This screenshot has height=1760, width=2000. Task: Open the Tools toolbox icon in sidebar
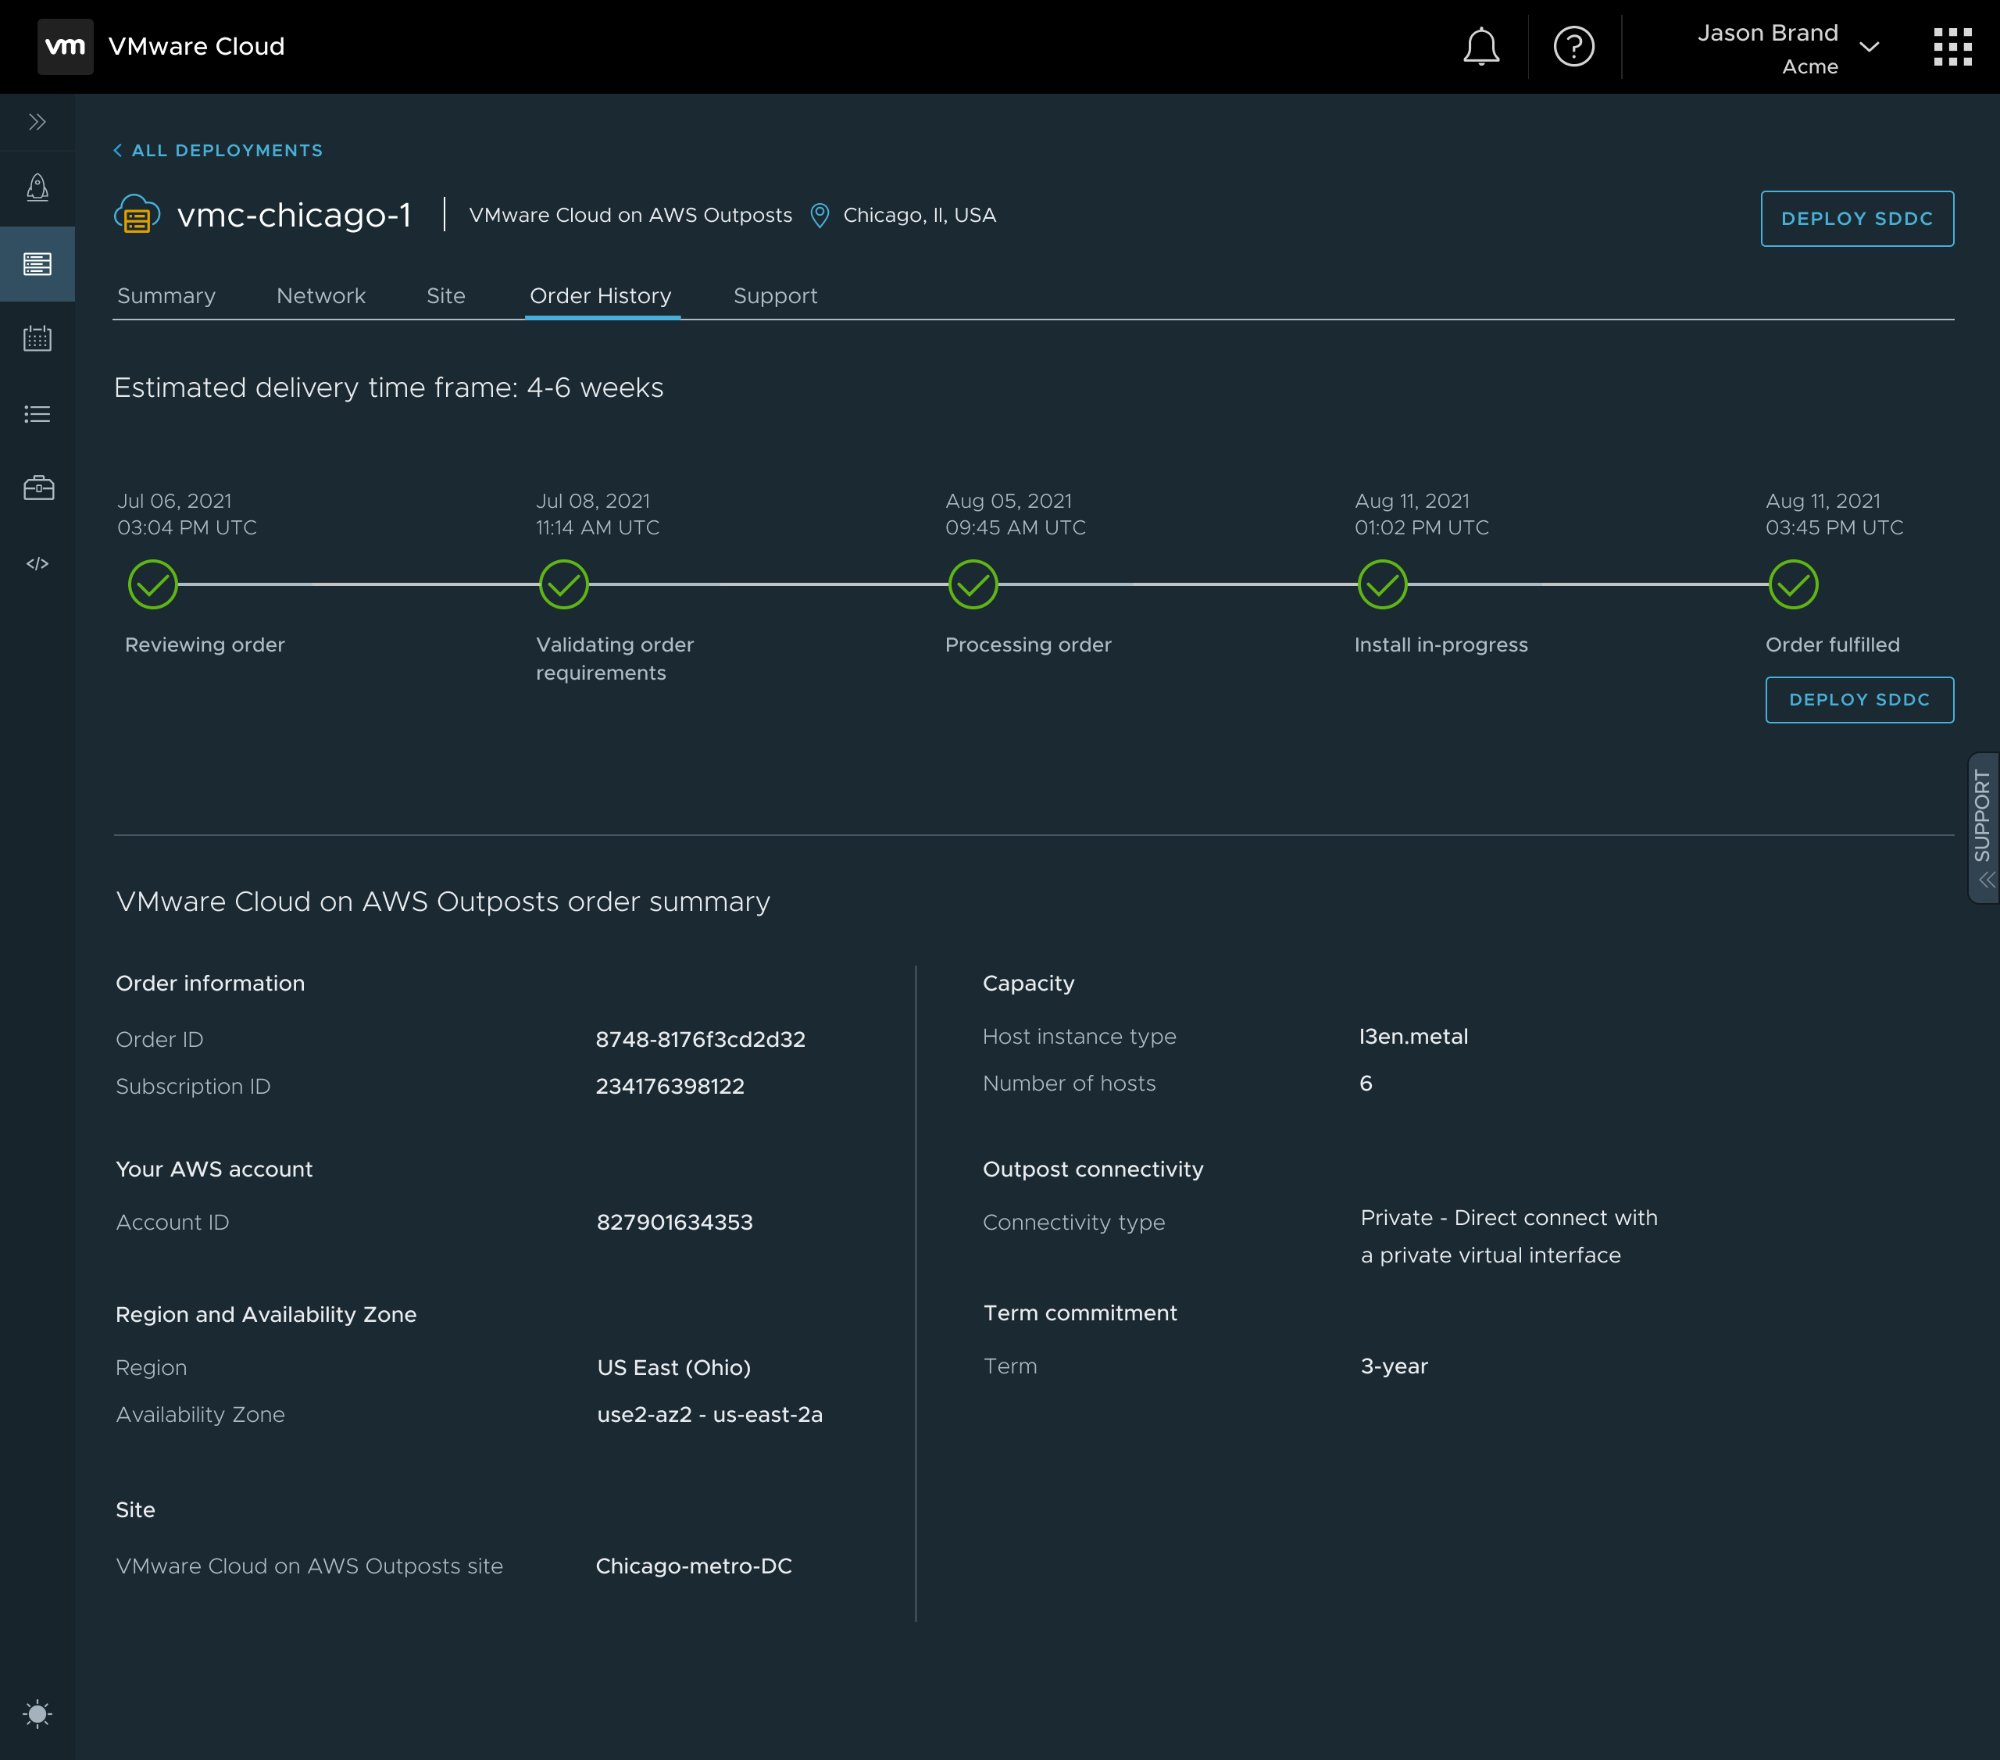[x=38, y=488]
